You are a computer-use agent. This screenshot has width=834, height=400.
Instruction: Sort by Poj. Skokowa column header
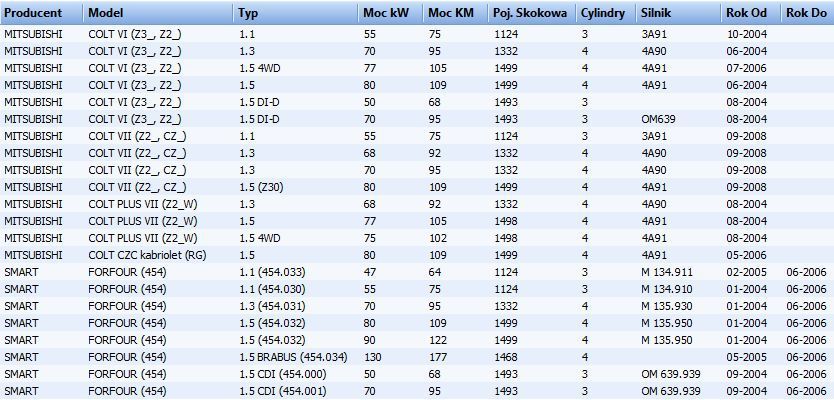[x=532, y=13]
